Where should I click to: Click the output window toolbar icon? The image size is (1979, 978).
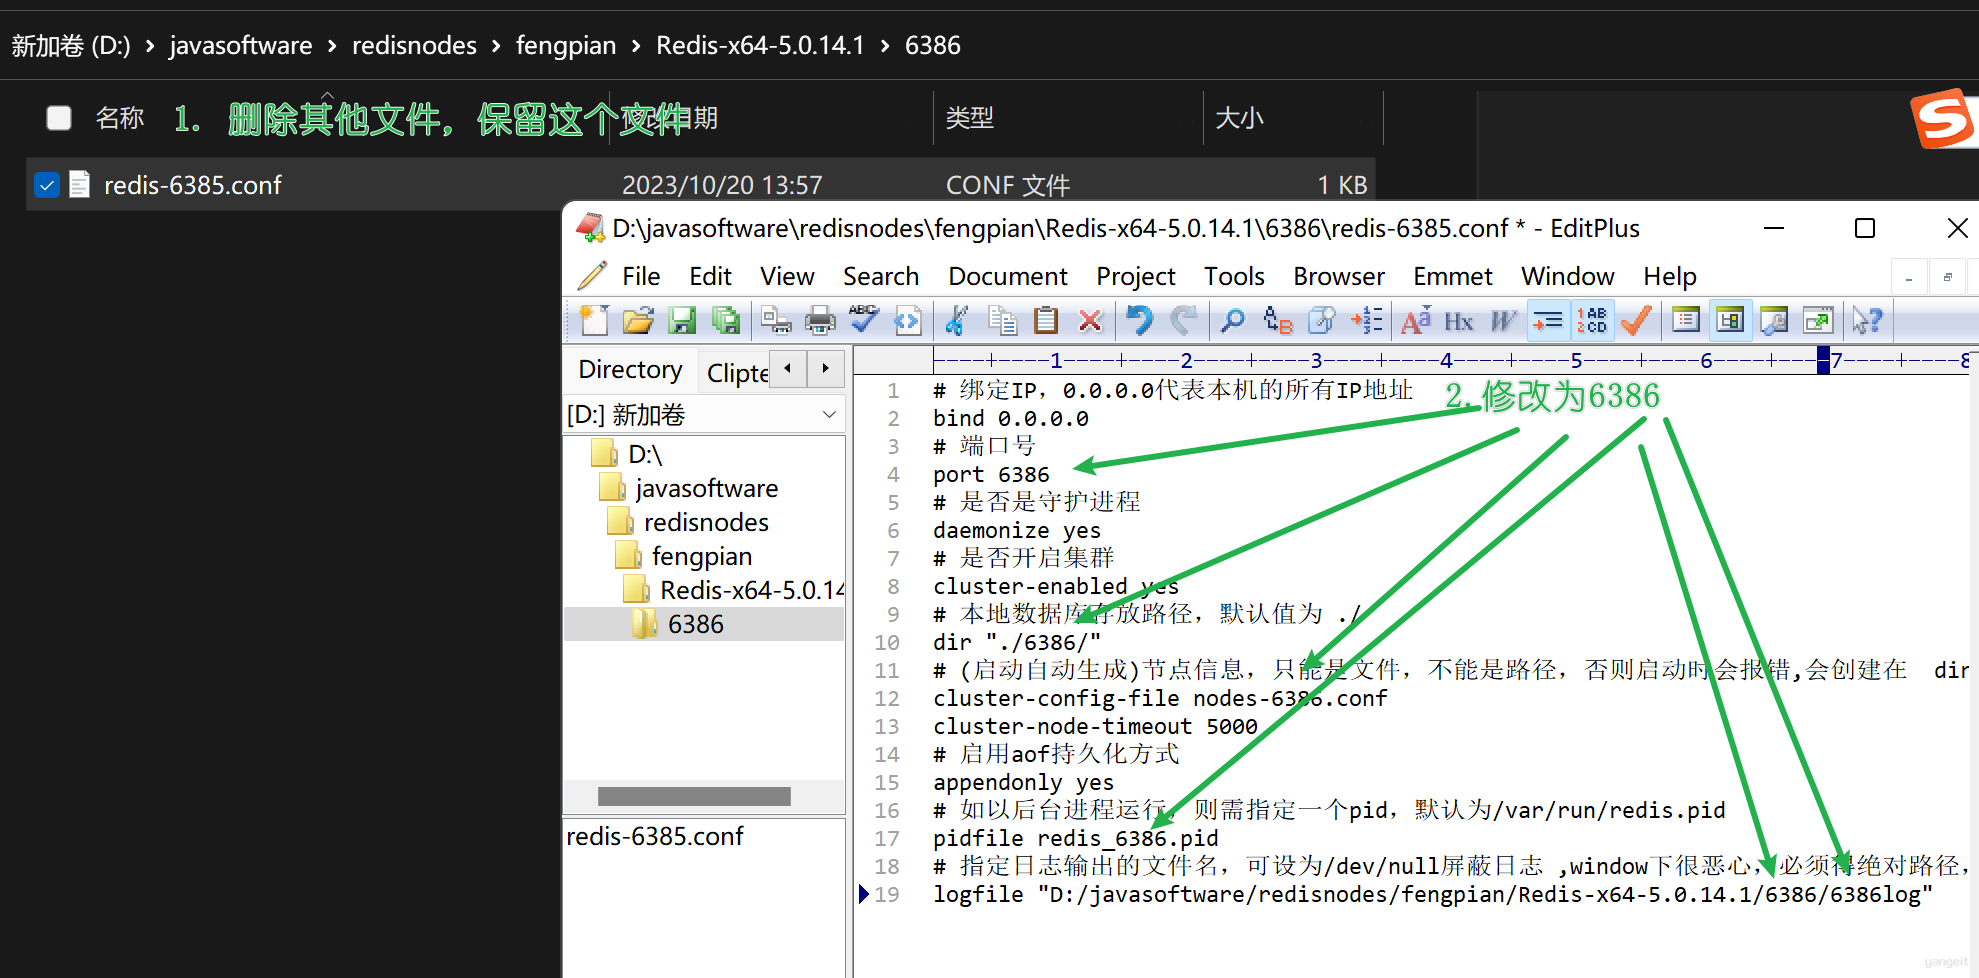click(1774, 320)
